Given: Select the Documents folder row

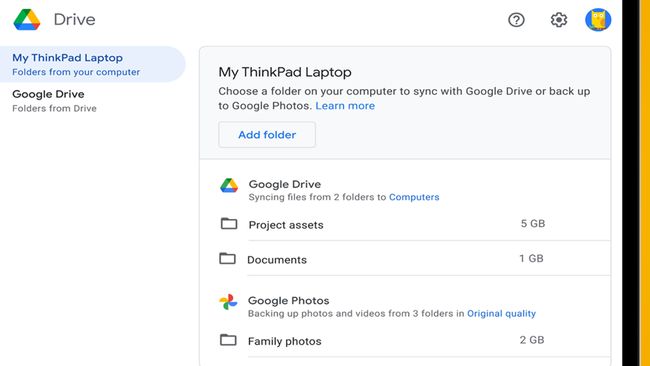Looking at the screenshot, I should [x=415, y=259].
